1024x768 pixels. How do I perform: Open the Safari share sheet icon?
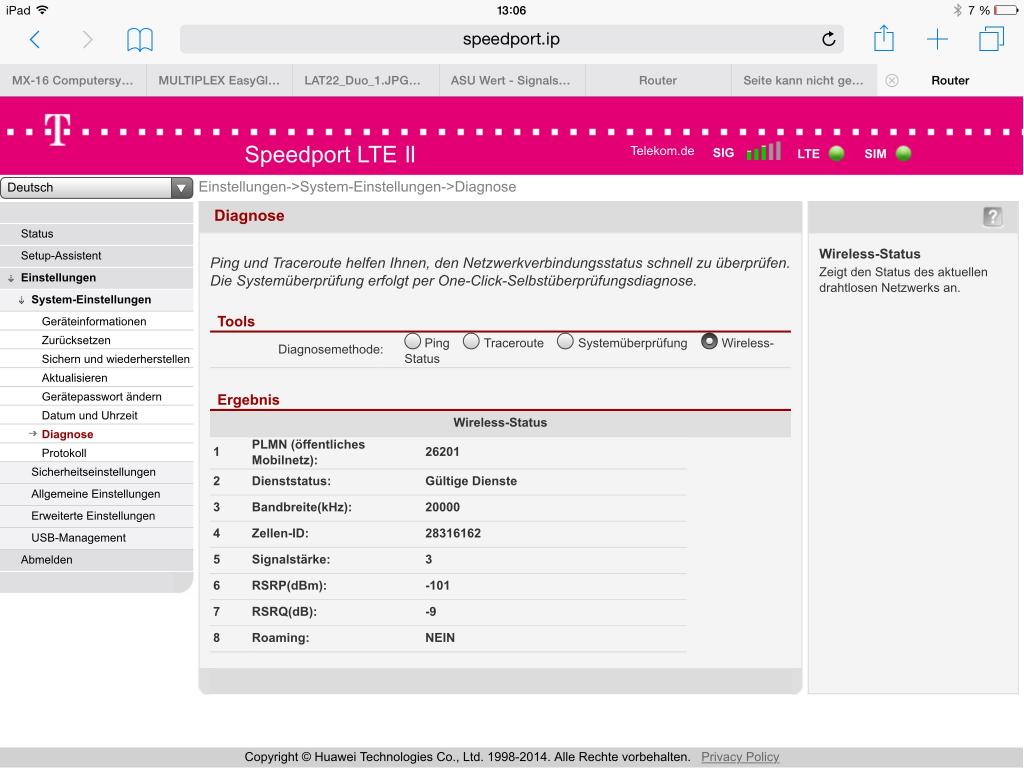[x=884, y=38]
